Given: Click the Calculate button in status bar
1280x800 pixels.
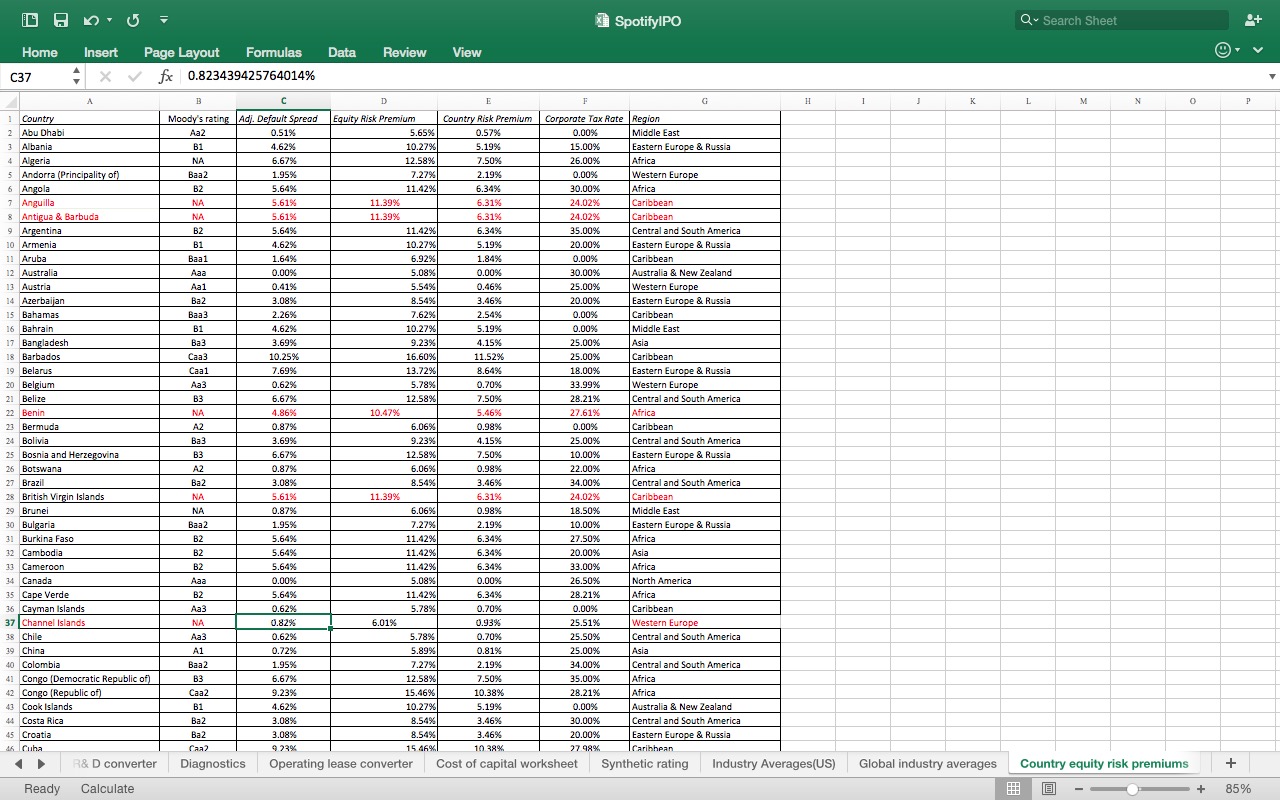Looking at the screenshot, I should (x=107, y=788).
